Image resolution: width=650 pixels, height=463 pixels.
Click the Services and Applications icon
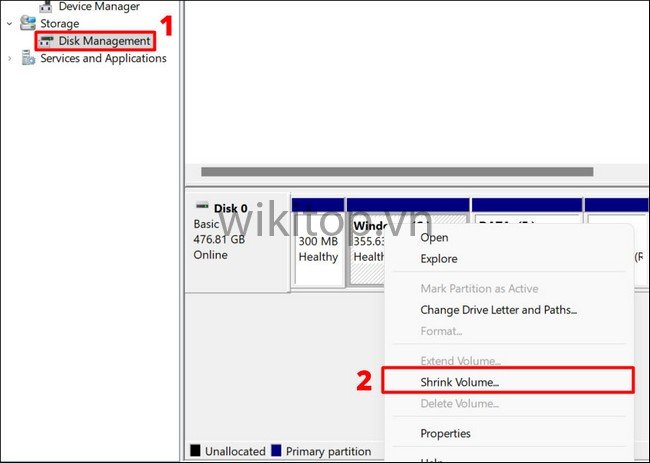tap(28, 58)
